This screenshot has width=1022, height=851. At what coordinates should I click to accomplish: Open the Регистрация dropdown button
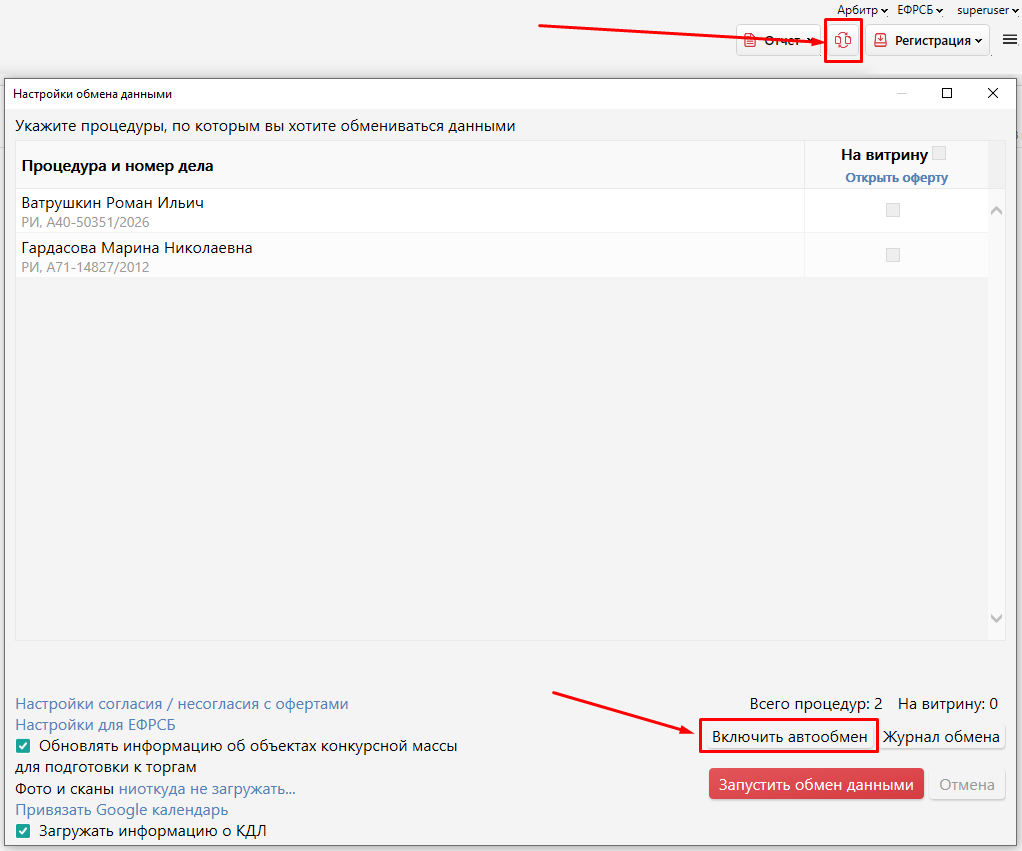[x=928, y=40]
